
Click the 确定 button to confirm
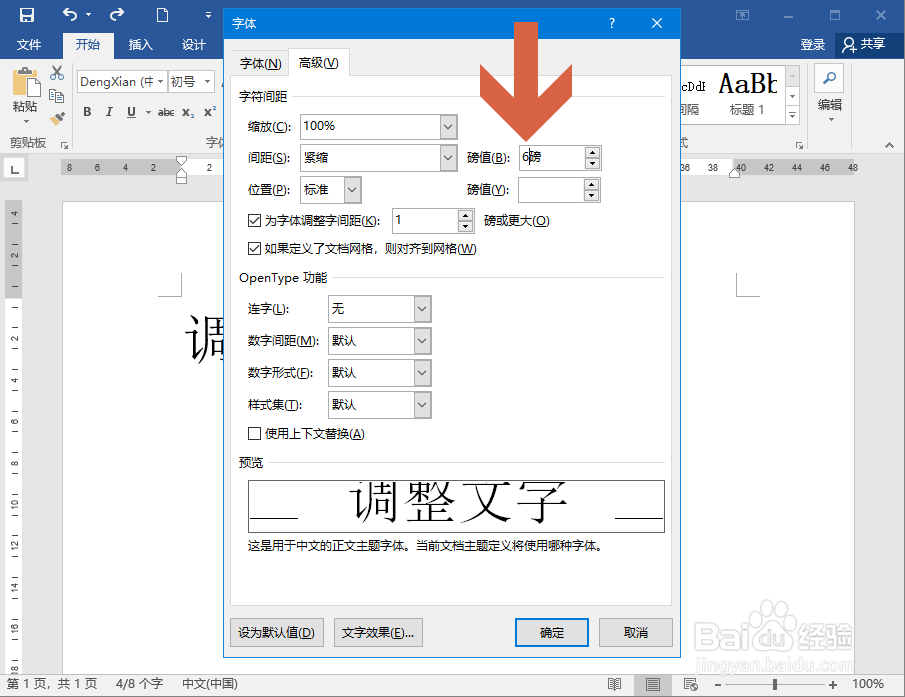click(x=551, y=632)
